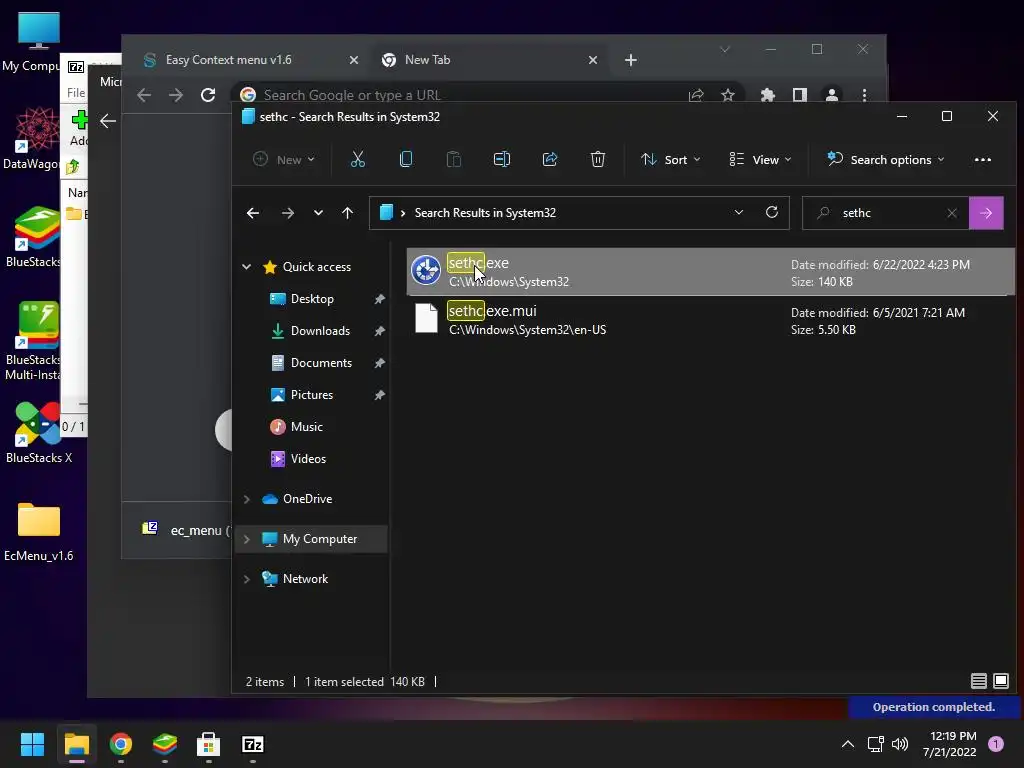Open recent locations dropdown arrow
The image size is (1024, 768).
click(x=318, y=213)
